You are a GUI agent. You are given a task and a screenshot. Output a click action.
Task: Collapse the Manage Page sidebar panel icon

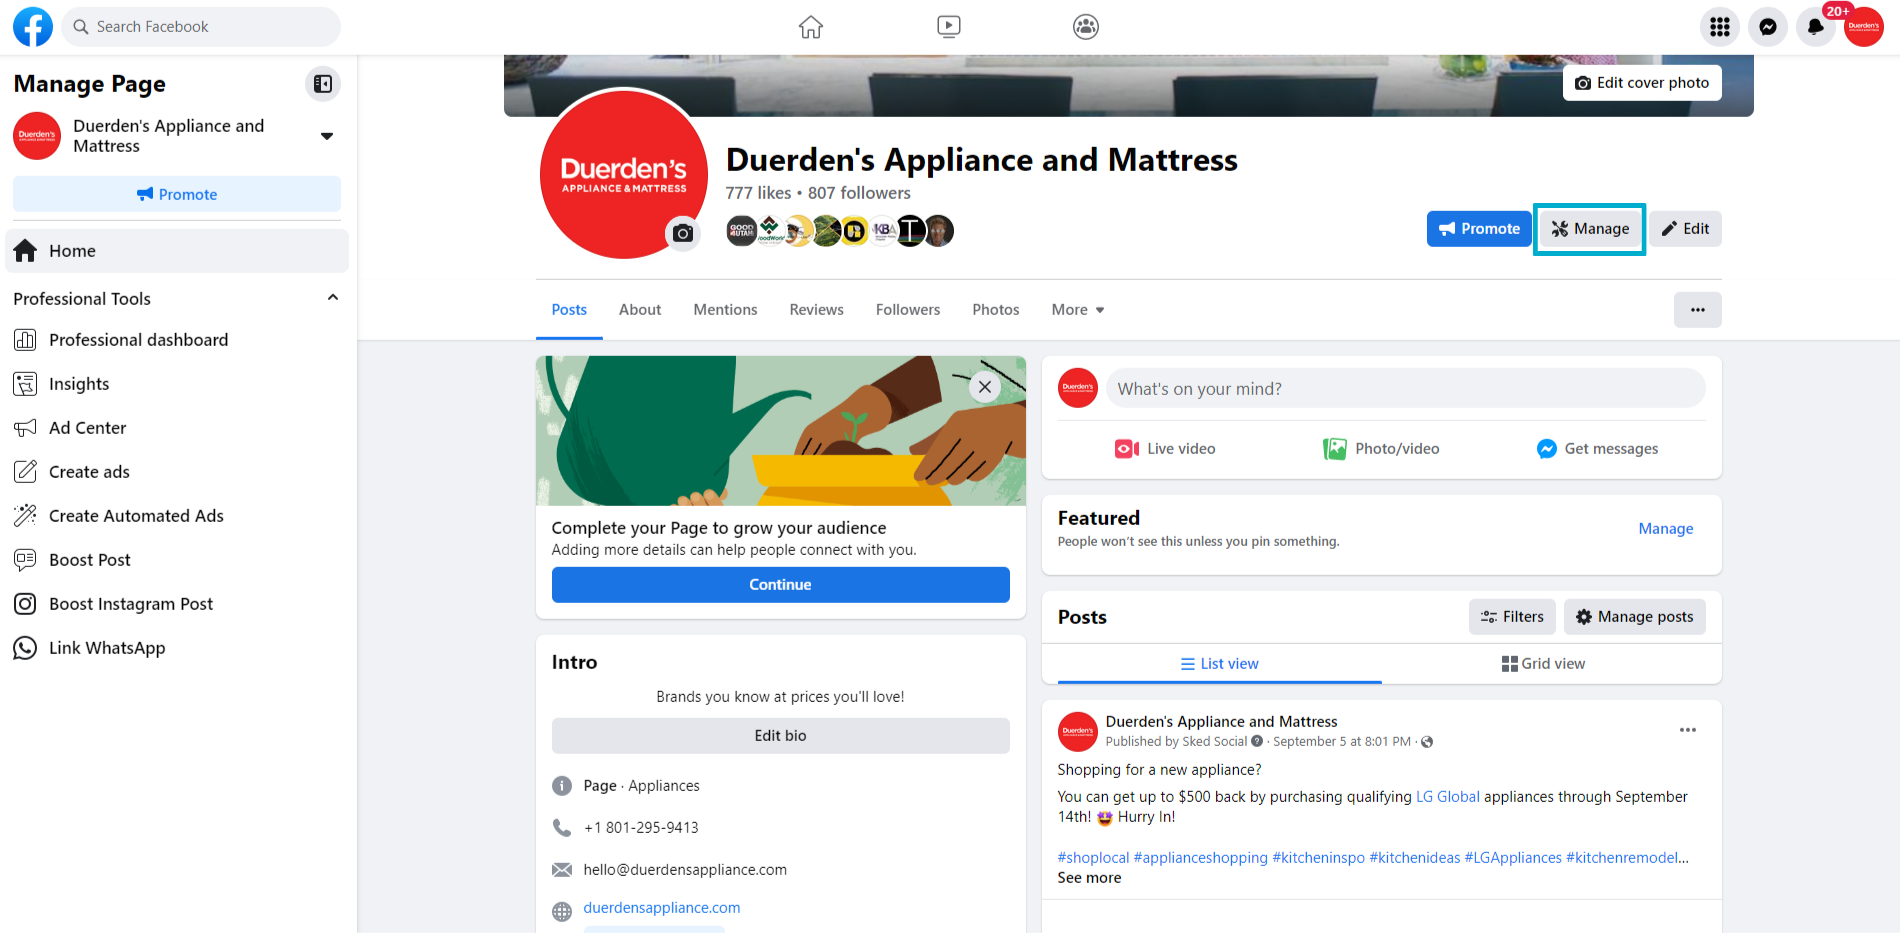coord(323,84)
